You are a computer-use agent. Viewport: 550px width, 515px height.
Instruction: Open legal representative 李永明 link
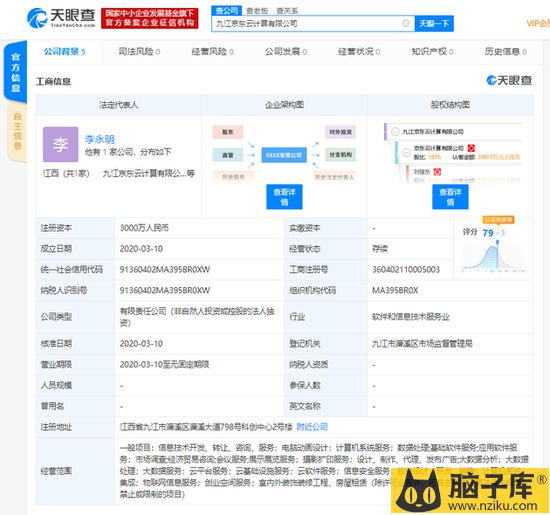(100, 139)
